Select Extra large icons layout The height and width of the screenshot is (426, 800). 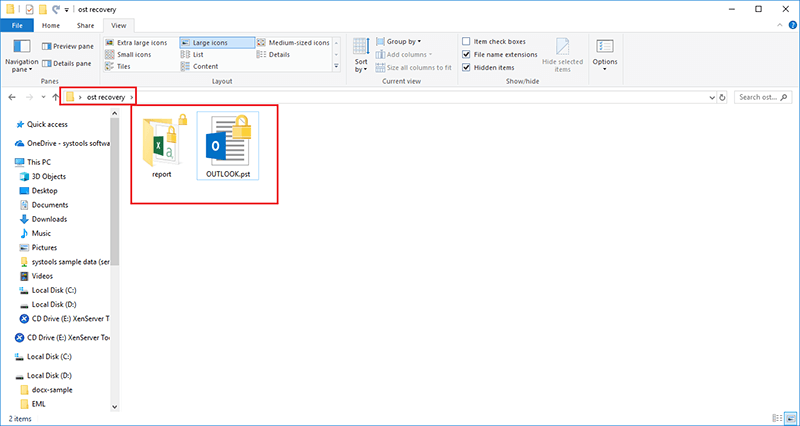[136, 43]
